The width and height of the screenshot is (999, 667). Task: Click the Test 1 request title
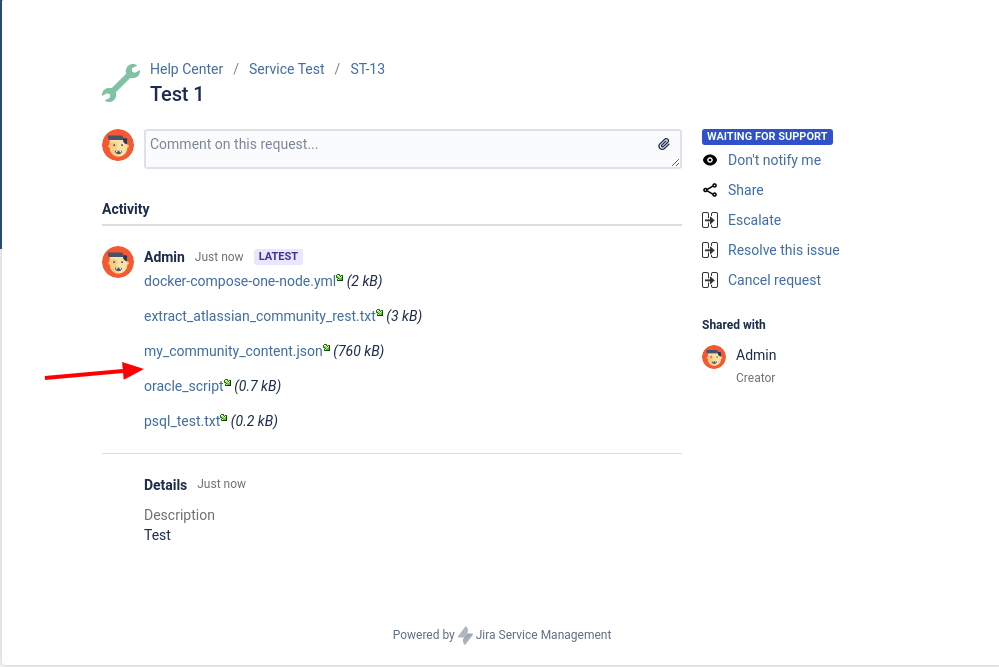point(176,94)
